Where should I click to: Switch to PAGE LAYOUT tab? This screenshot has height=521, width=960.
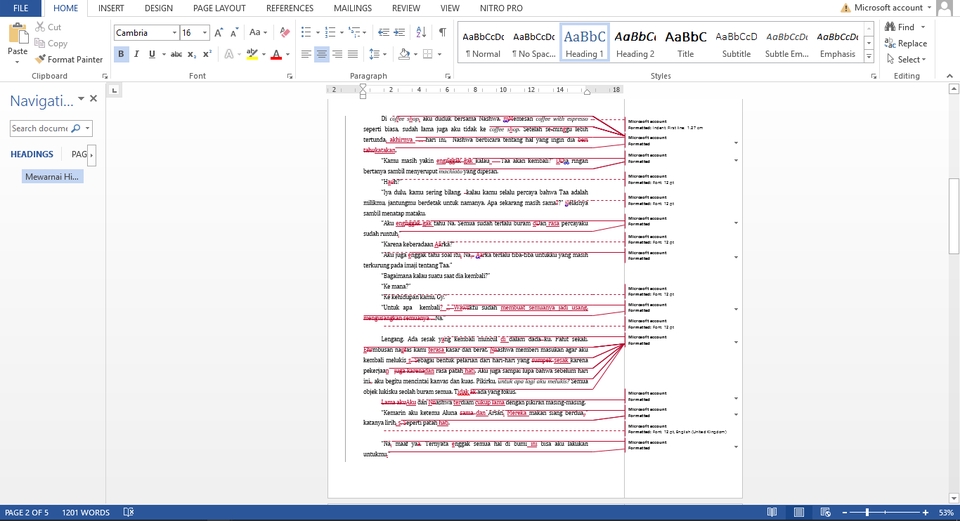219,8
